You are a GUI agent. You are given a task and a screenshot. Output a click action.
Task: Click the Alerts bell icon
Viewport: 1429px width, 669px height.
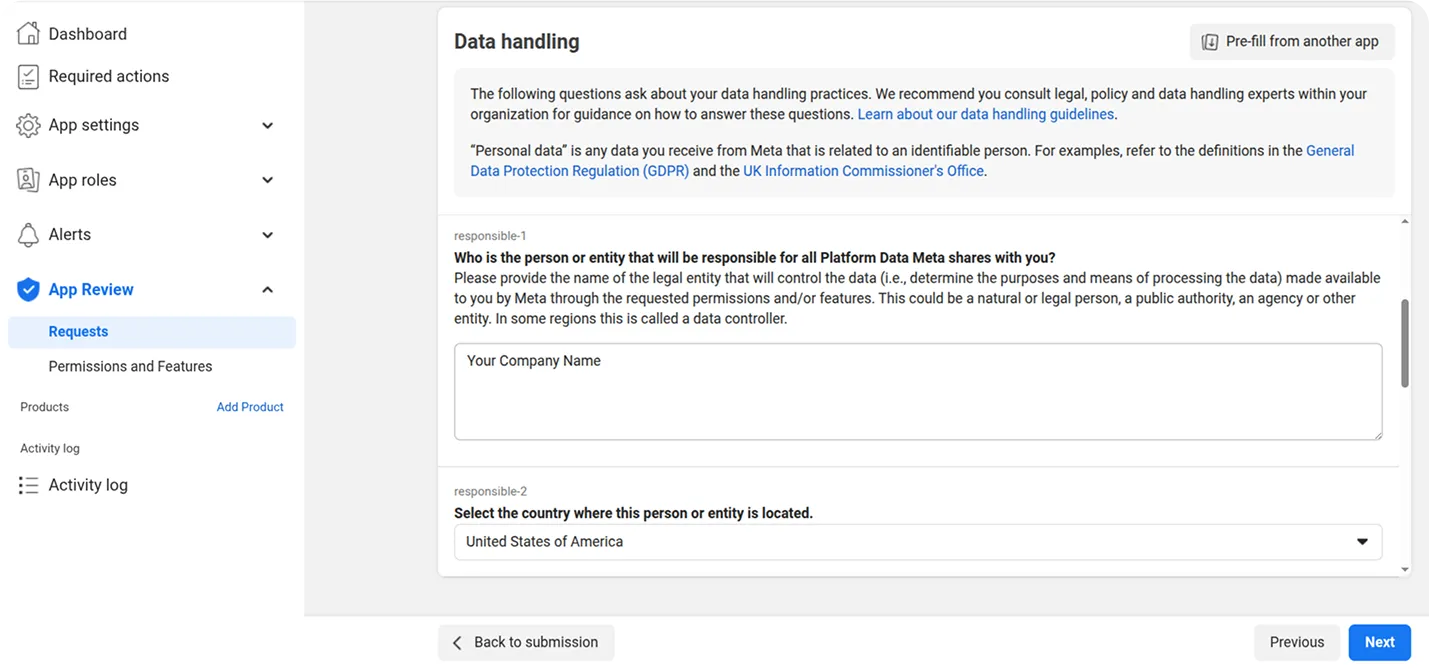pos(28,234)
